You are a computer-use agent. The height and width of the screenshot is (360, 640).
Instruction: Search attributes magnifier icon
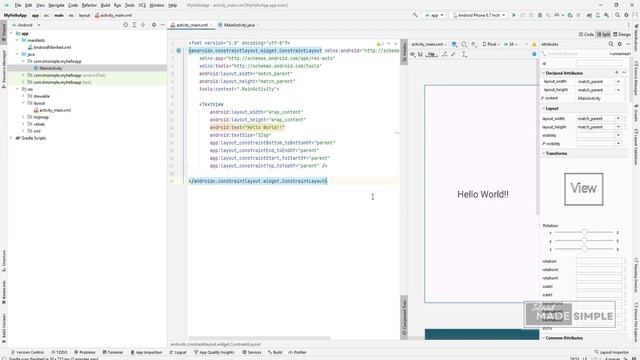tap(611, 44)
